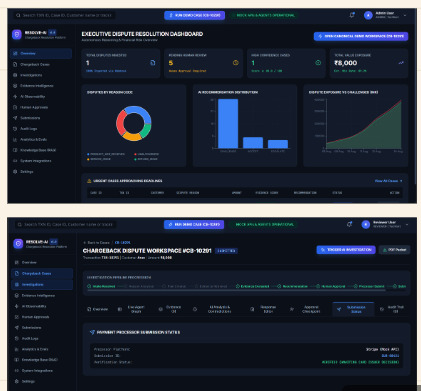Viewport: 421px width, 391px height.
Task: Open Chargeback Cases in Chargeback Workspace sidebar
Action: coord(42,273)
